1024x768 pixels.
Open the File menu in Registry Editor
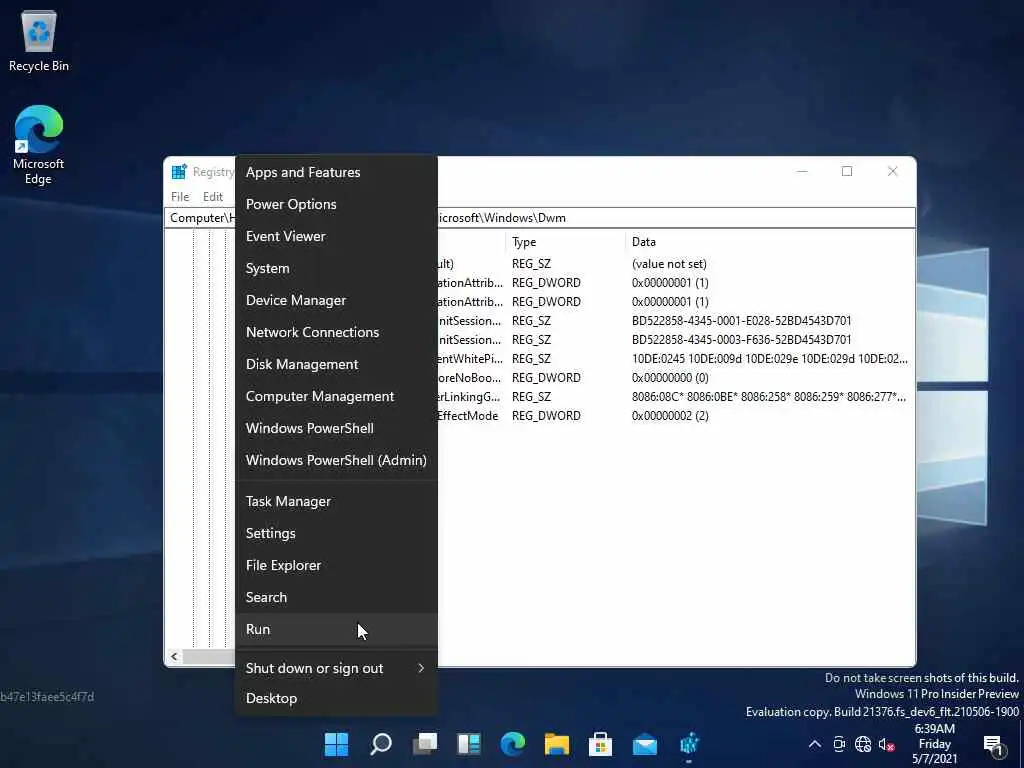point(180,197)
